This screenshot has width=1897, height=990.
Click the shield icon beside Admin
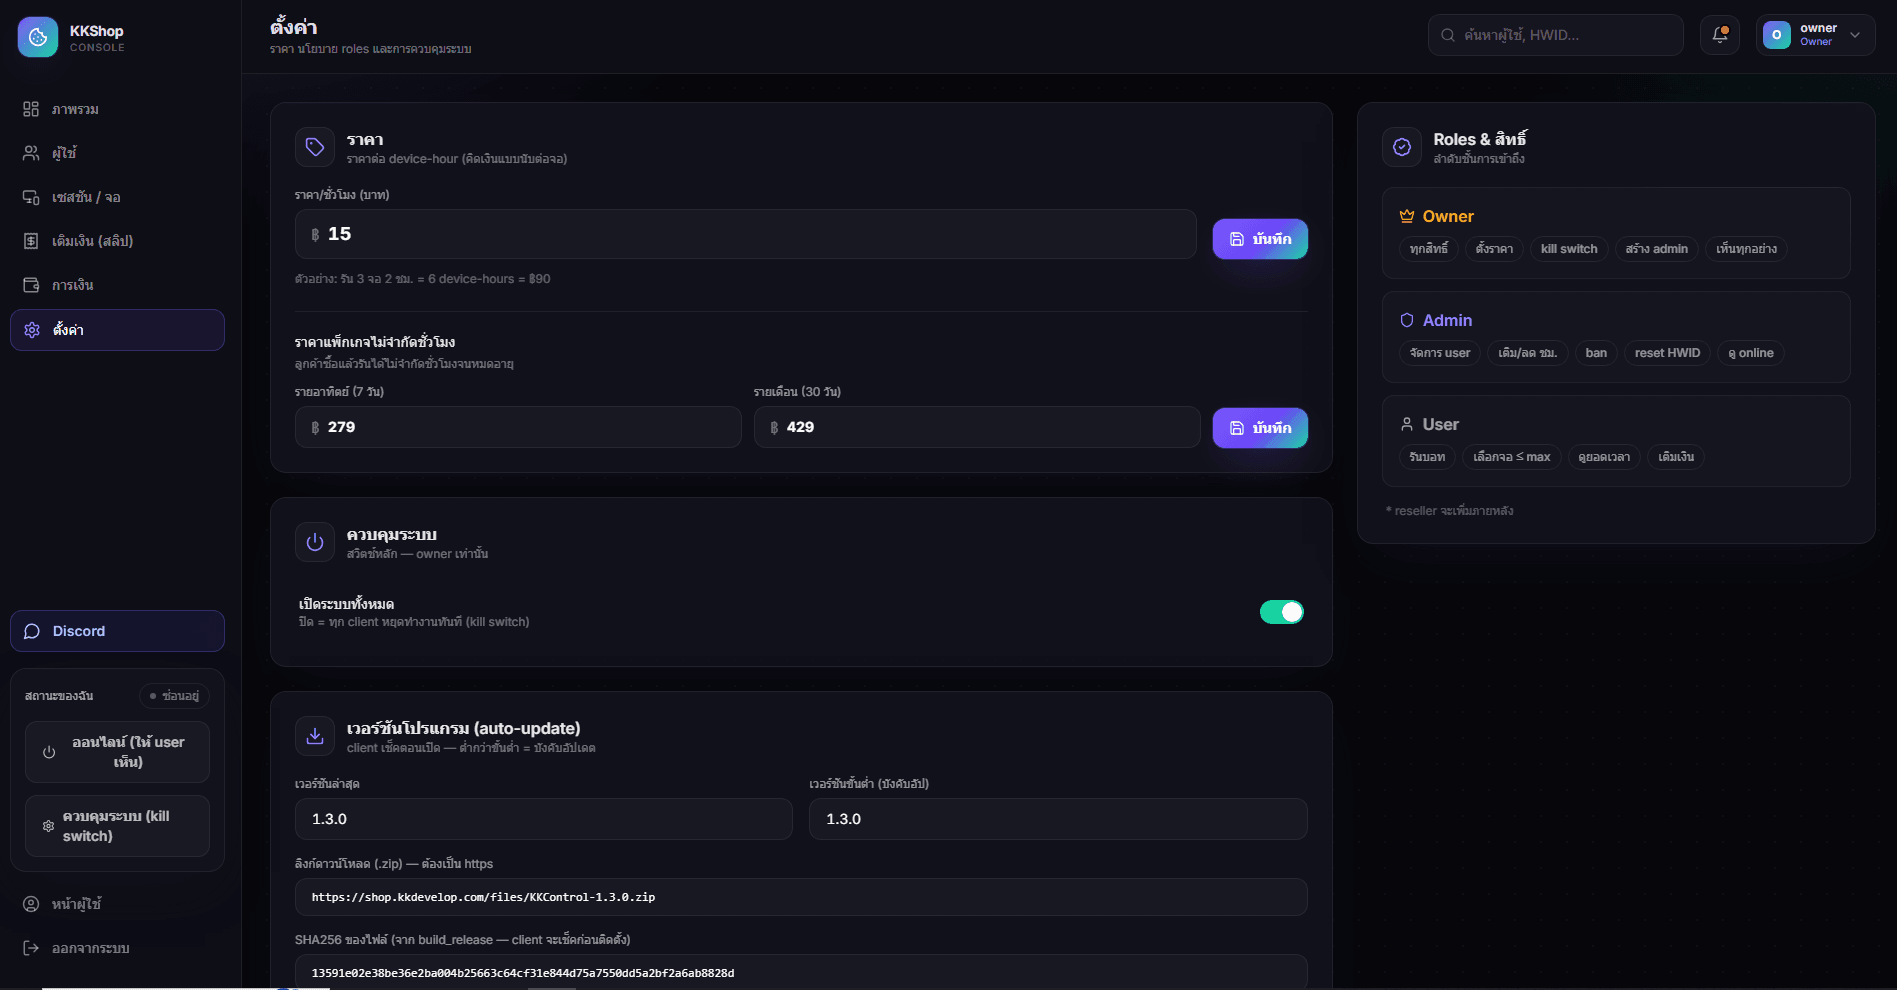(1407, 320)
